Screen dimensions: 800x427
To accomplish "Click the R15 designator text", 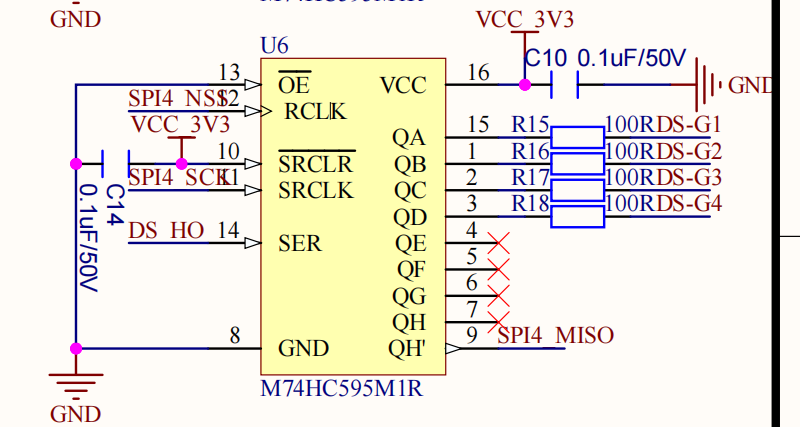I will 530,124.
